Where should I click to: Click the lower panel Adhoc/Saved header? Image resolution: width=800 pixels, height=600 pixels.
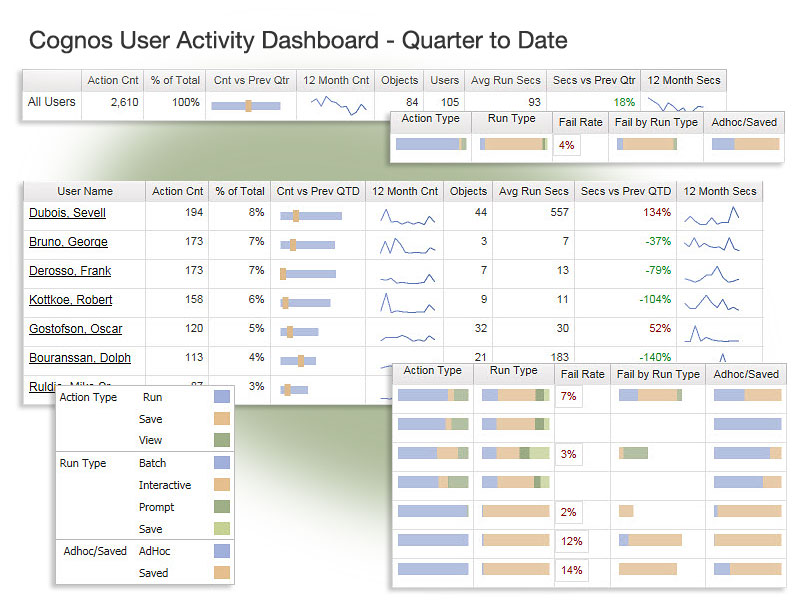click(746, 374)
